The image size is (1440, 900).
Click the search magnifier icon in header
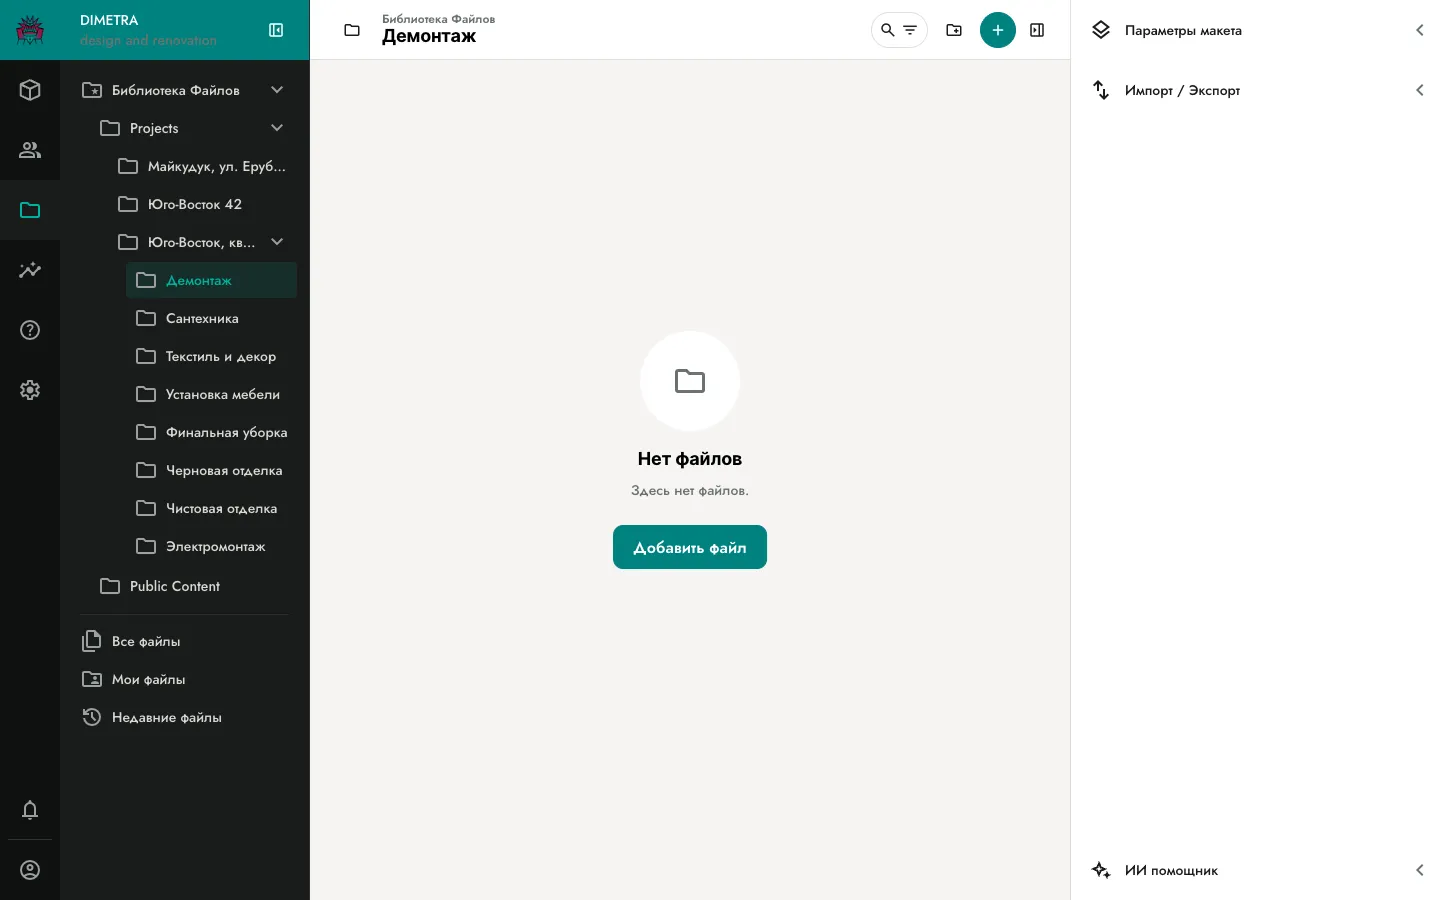(887, 30)
